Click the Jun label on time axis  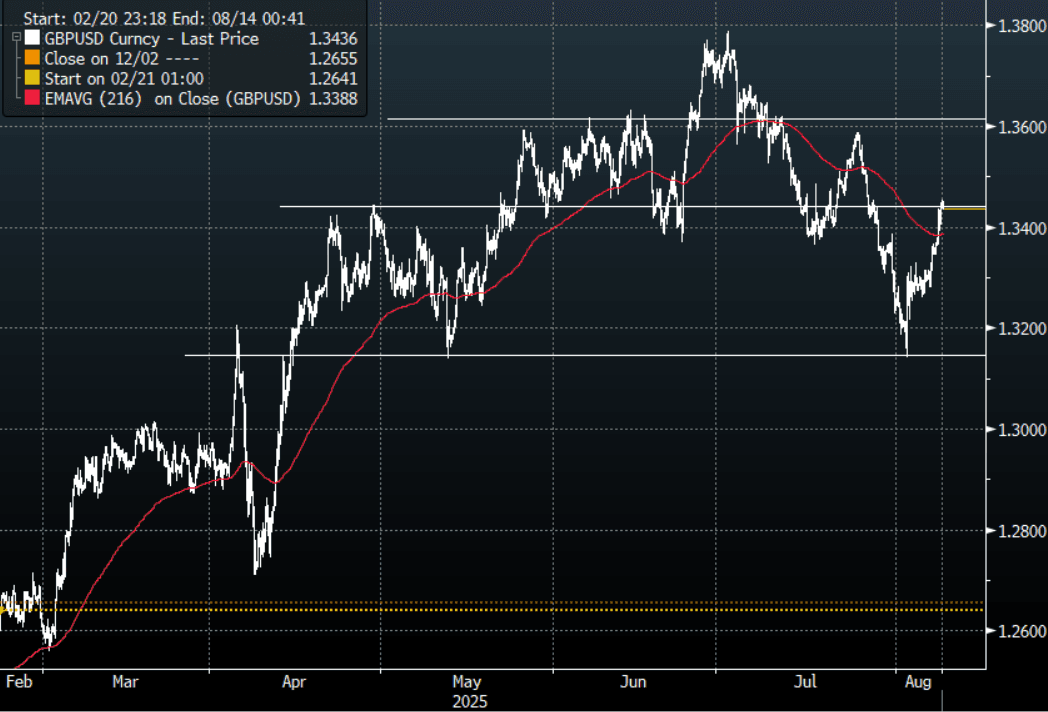pyautogui.click(x=633, y=682)
